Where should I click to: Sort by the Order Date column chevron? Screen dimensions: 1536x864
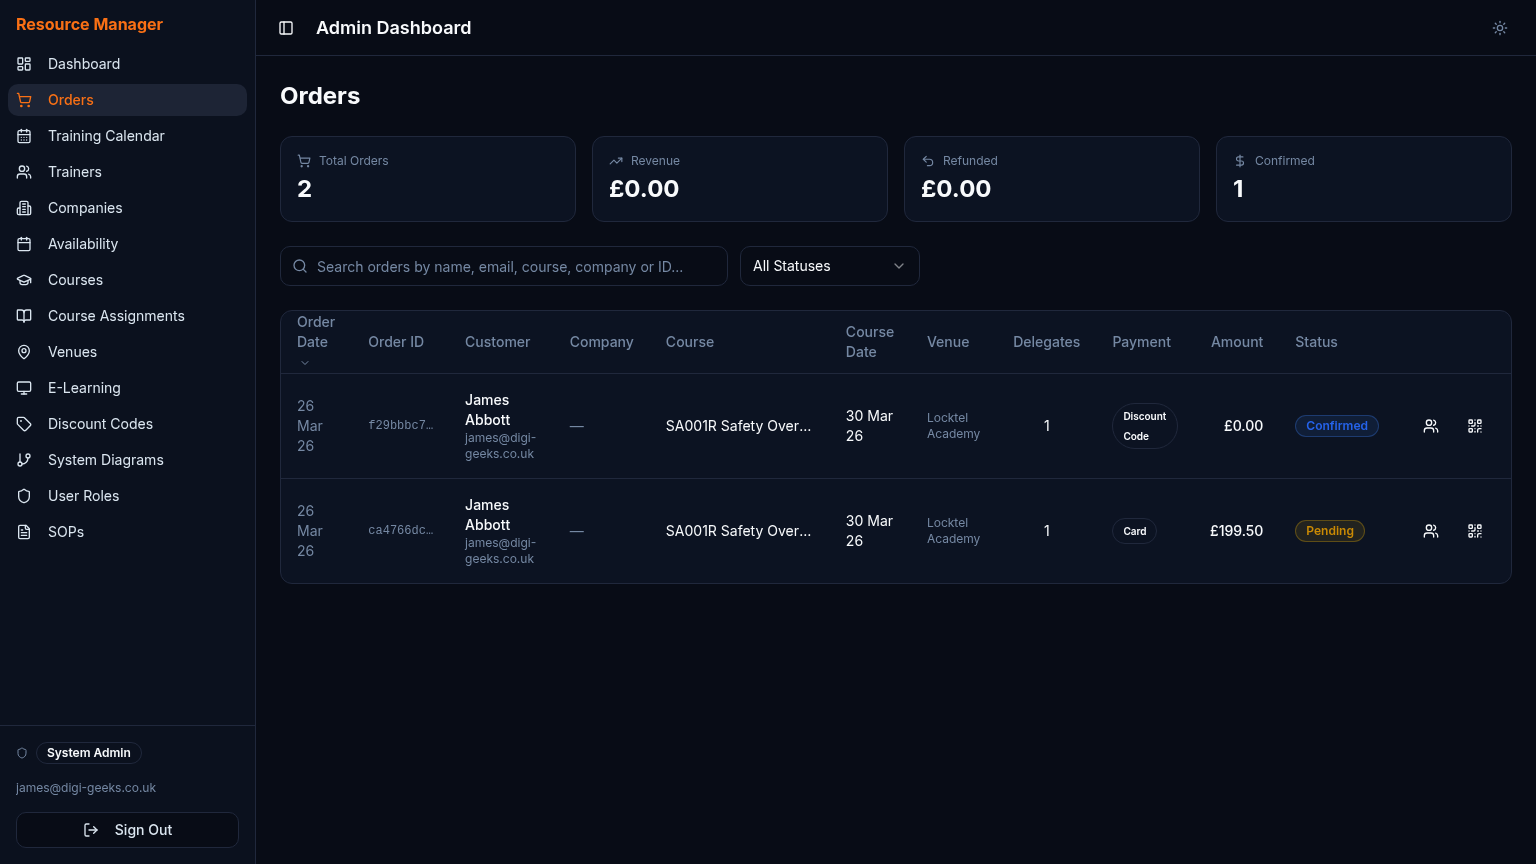305,363
